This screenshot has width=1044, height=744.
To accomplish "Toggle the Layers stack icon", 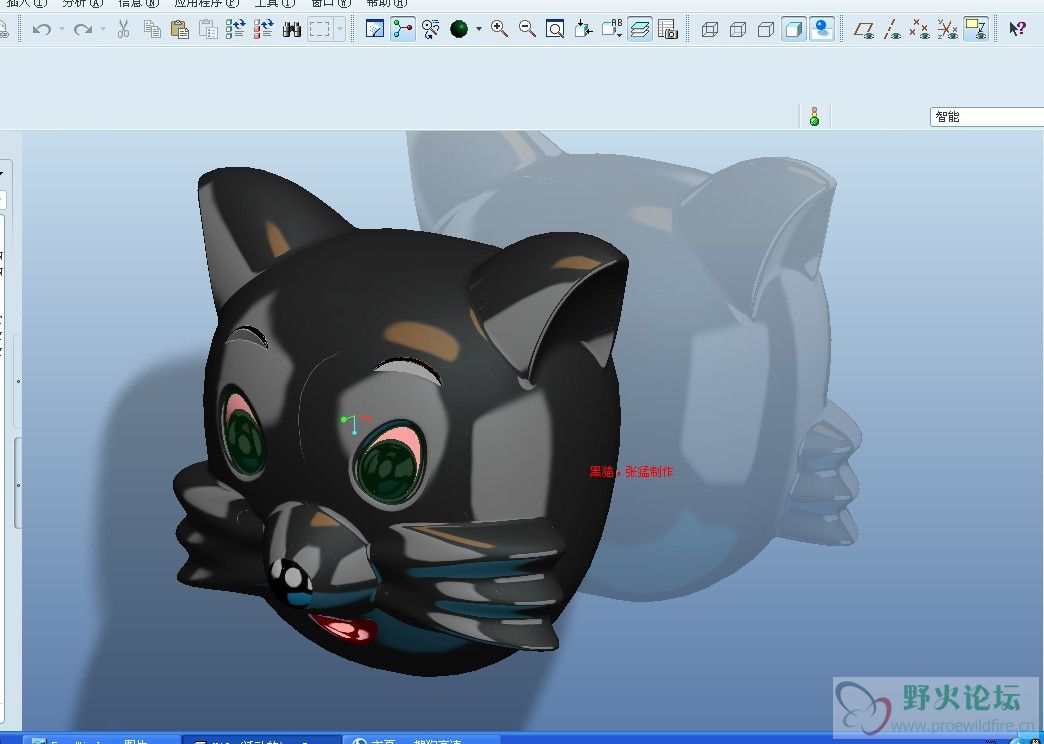I will pos(640,29).
